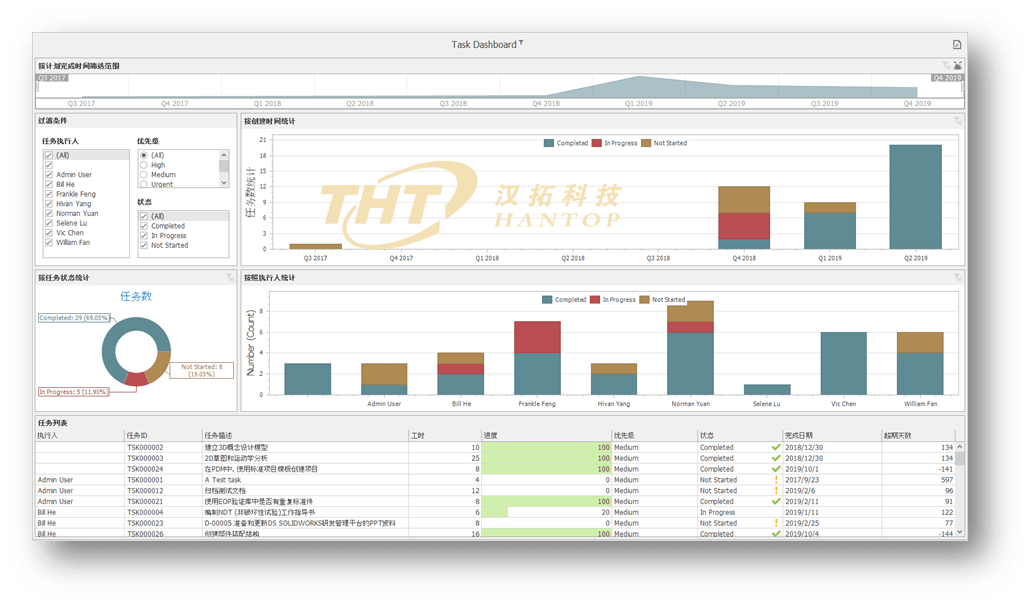Image resolution: width=1033 pixels, height=606 pixels.
Task: Clear master filter on 按创建时间统计 chart
Action: pos(957,121)
